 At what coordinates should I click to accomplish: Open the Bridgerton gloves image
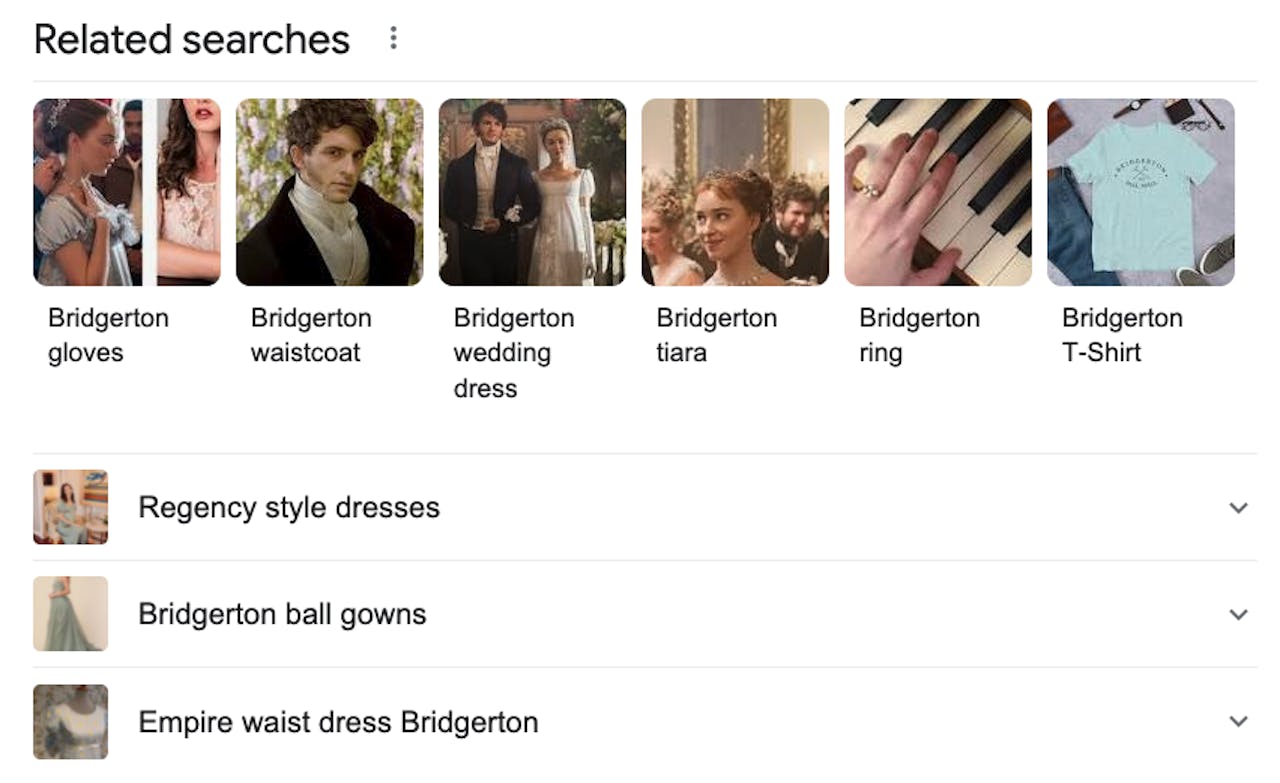(x=127, y=192)
